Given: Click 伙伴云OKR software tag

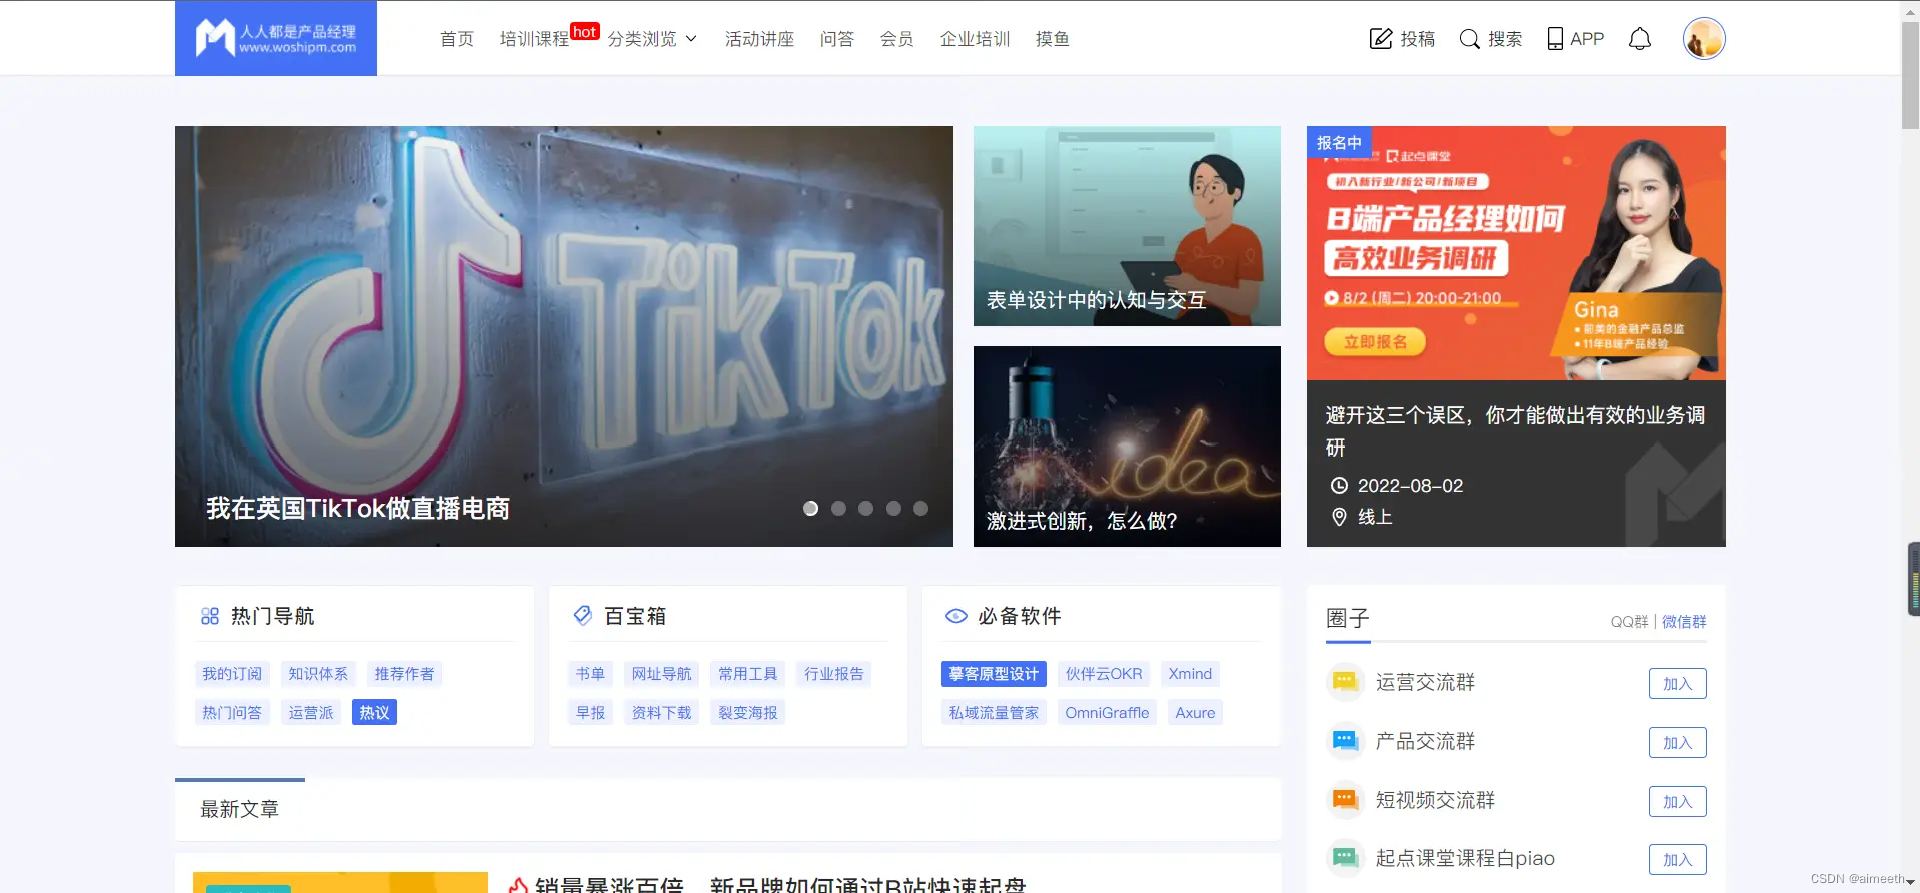Looking at the screenshot, I should click(x=1104, y=674).
